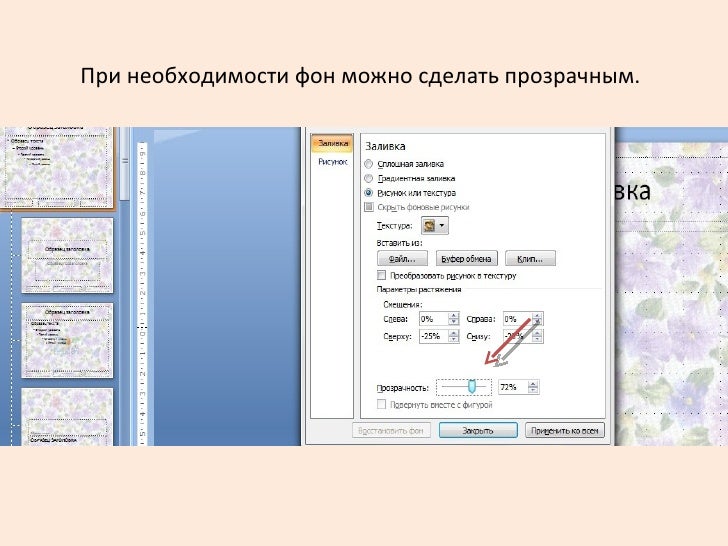728x546 pixels.
Task: Enable Преобразовать рисунок в текстуру checkbox
Action: (382, 275)
